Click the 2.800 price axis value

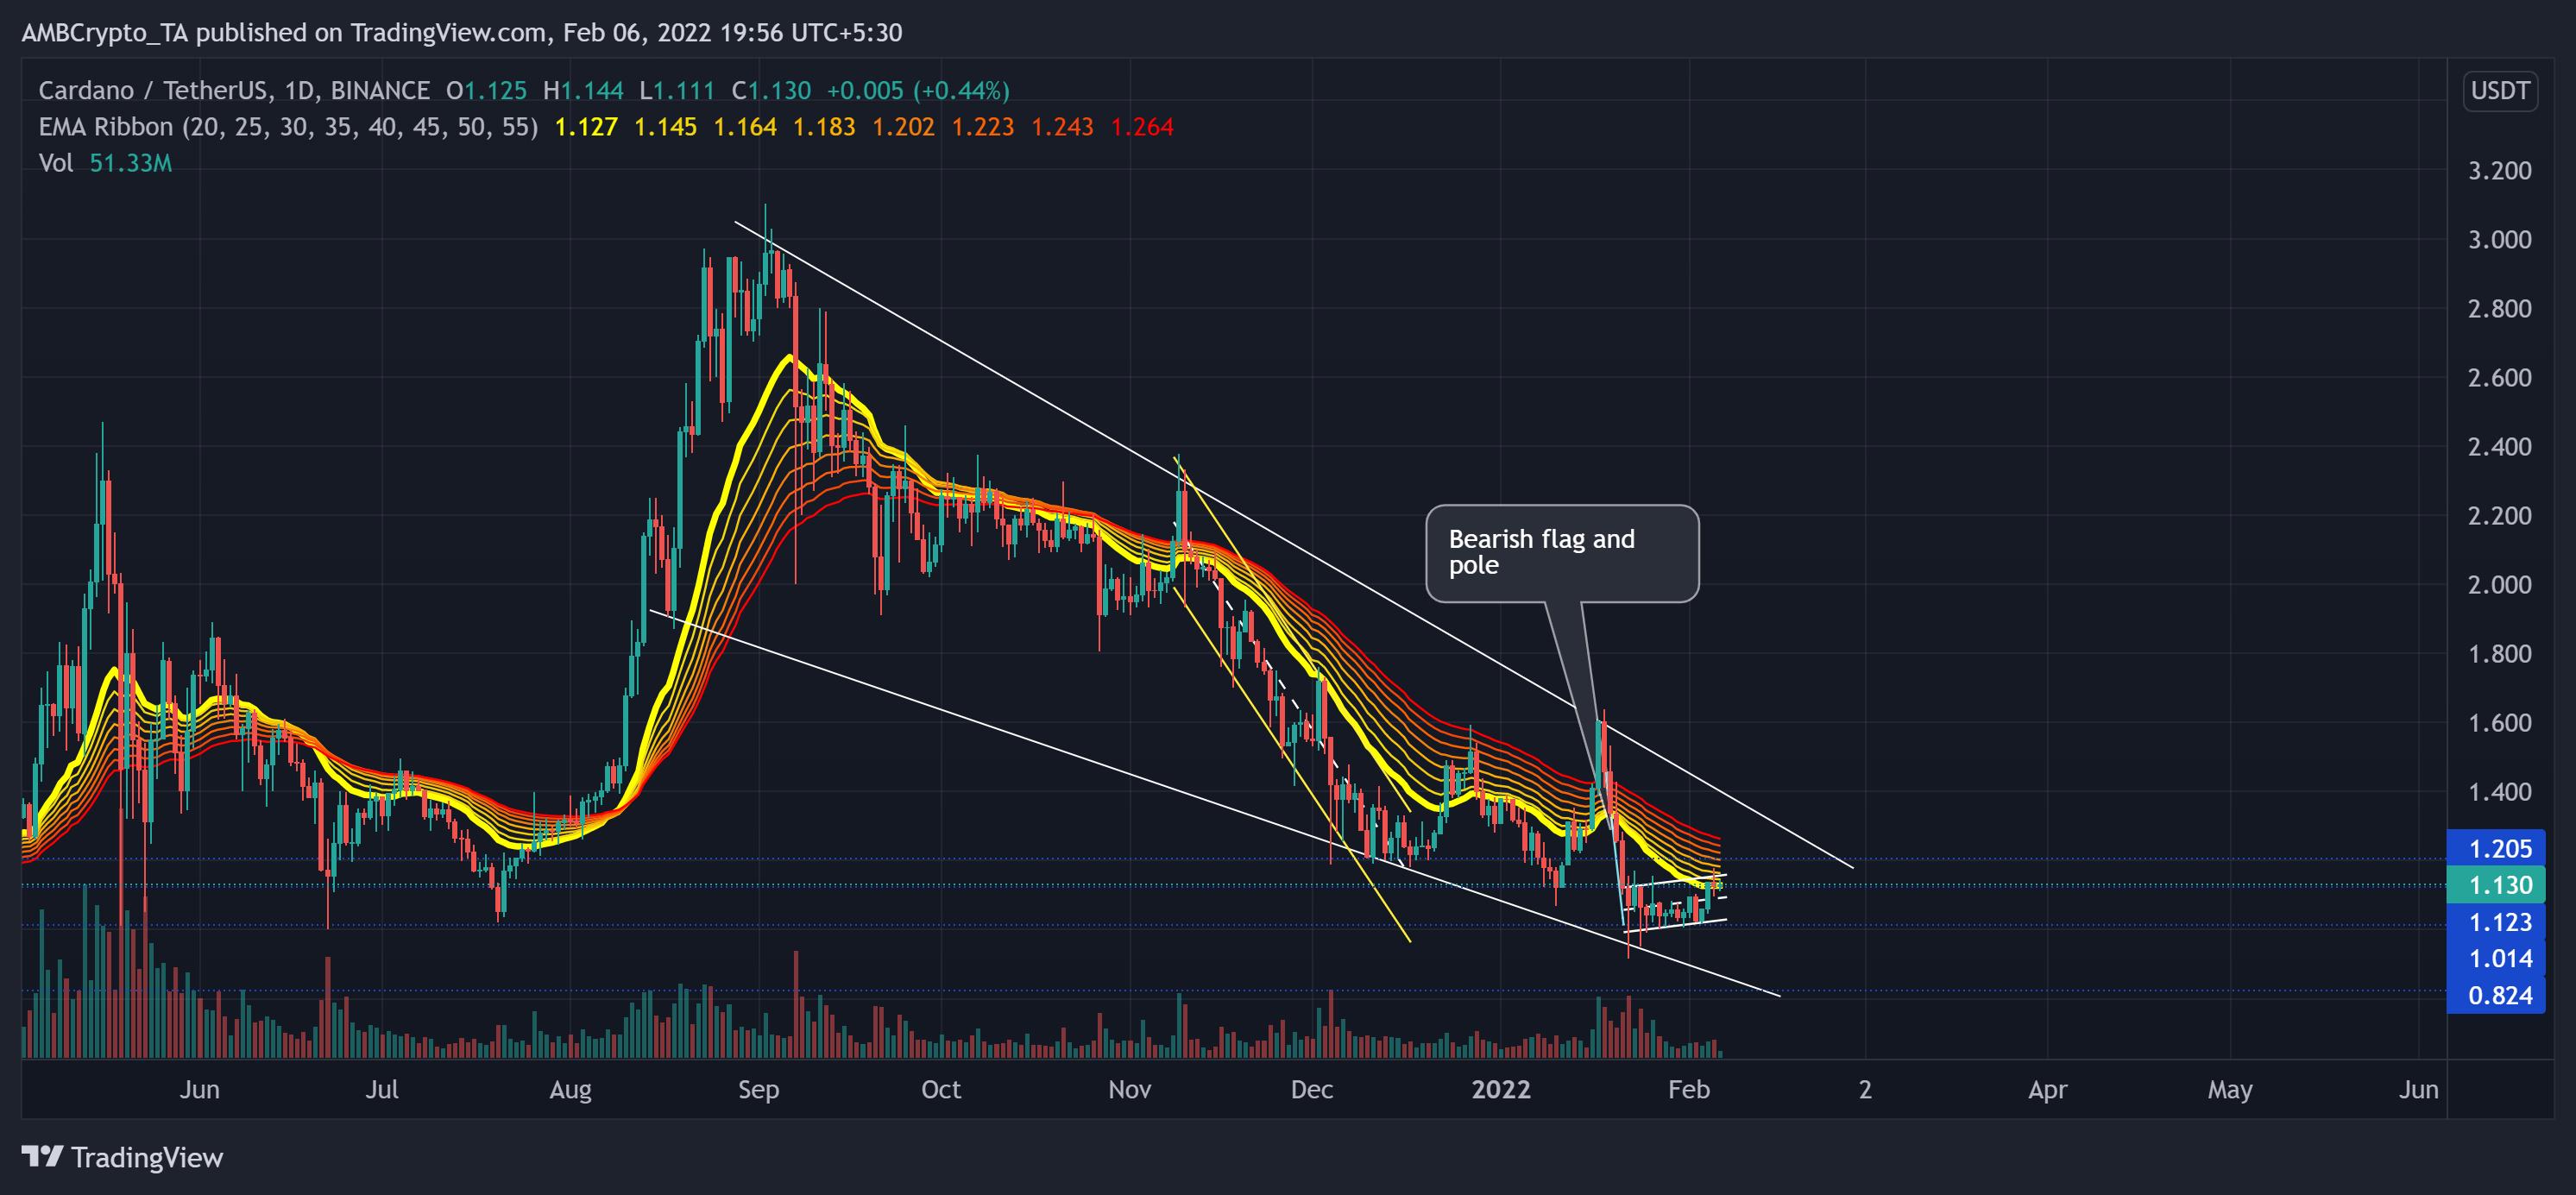[x=2499, y=309]
